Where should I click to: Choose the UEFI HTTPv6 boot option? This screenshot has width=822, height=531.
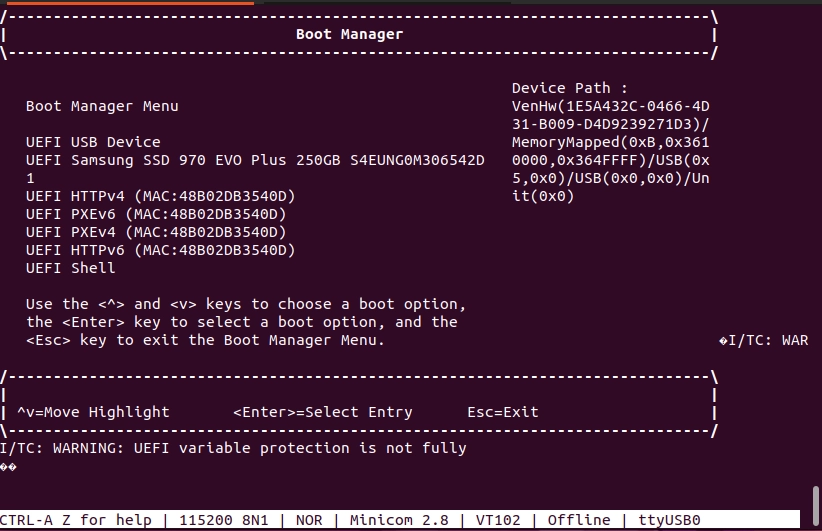click(160, 250)
